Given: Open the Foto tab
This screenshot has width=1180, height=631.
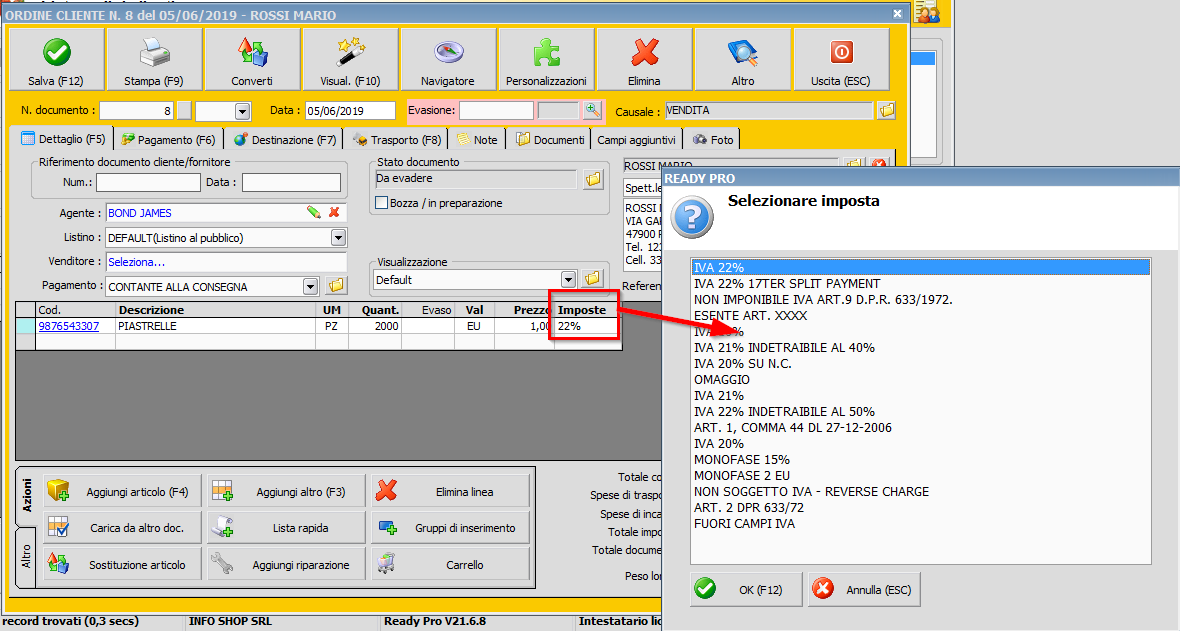Looking at the screenshot, I should (713, 139).
